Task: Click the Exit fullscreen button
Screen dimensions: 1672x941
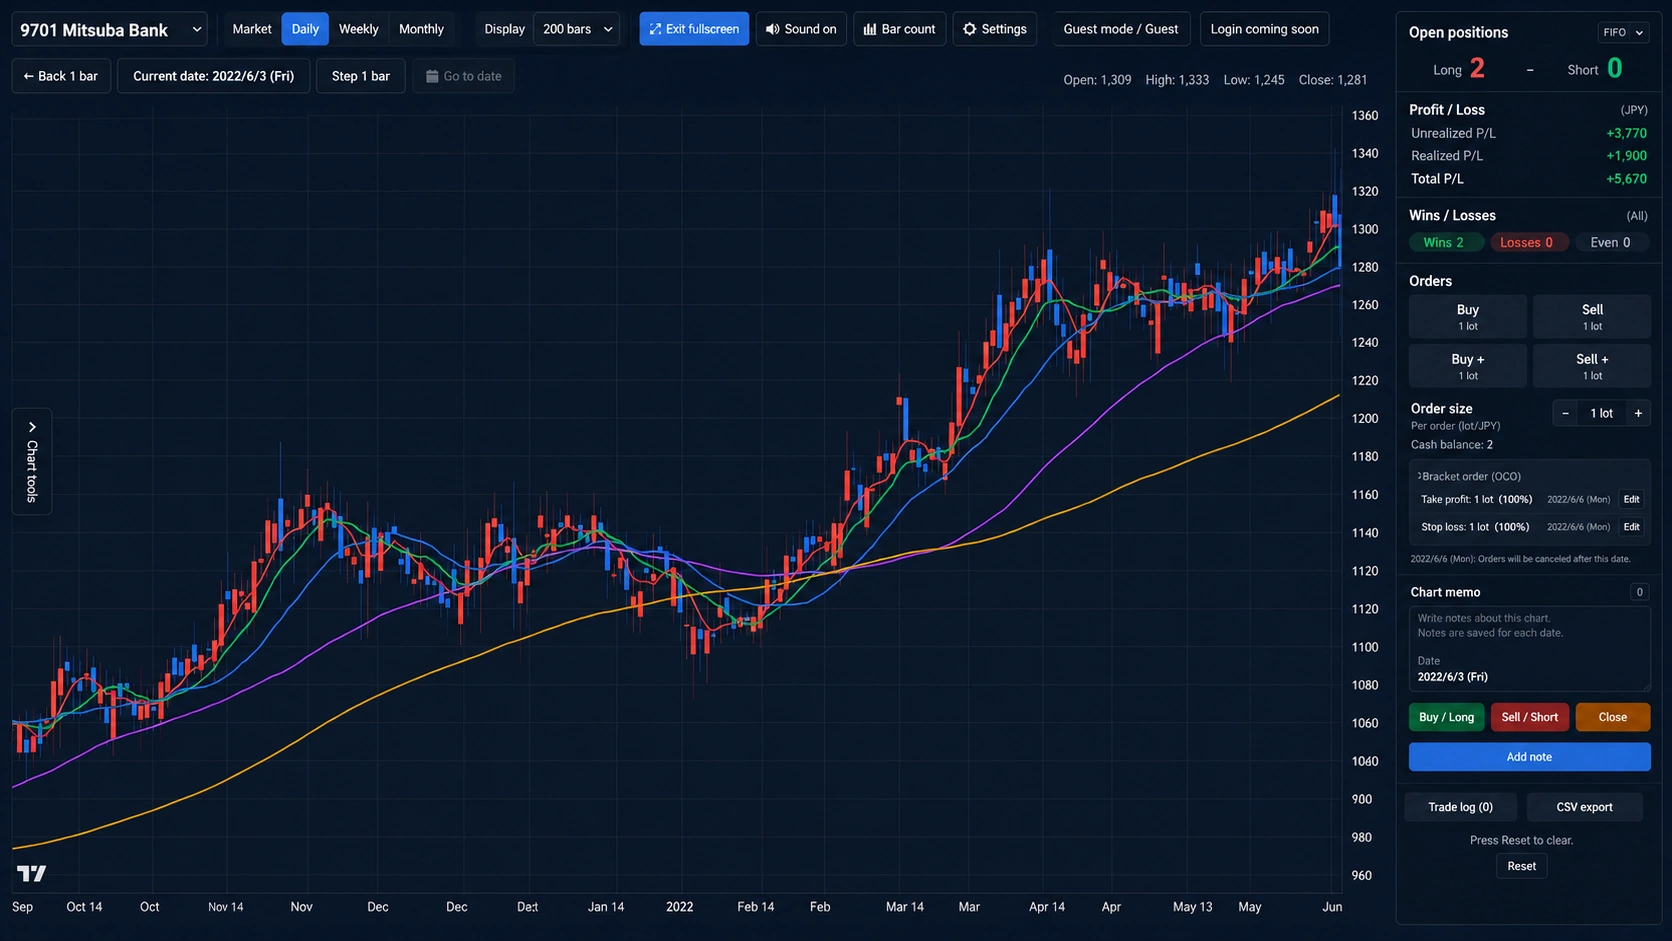Action: (x=694, y=29)
